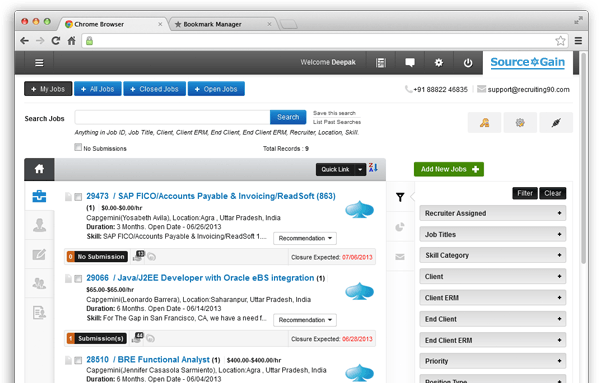Open the chat messages icon
This screenshot has width=599, height=383.
(x=410, y=63)
